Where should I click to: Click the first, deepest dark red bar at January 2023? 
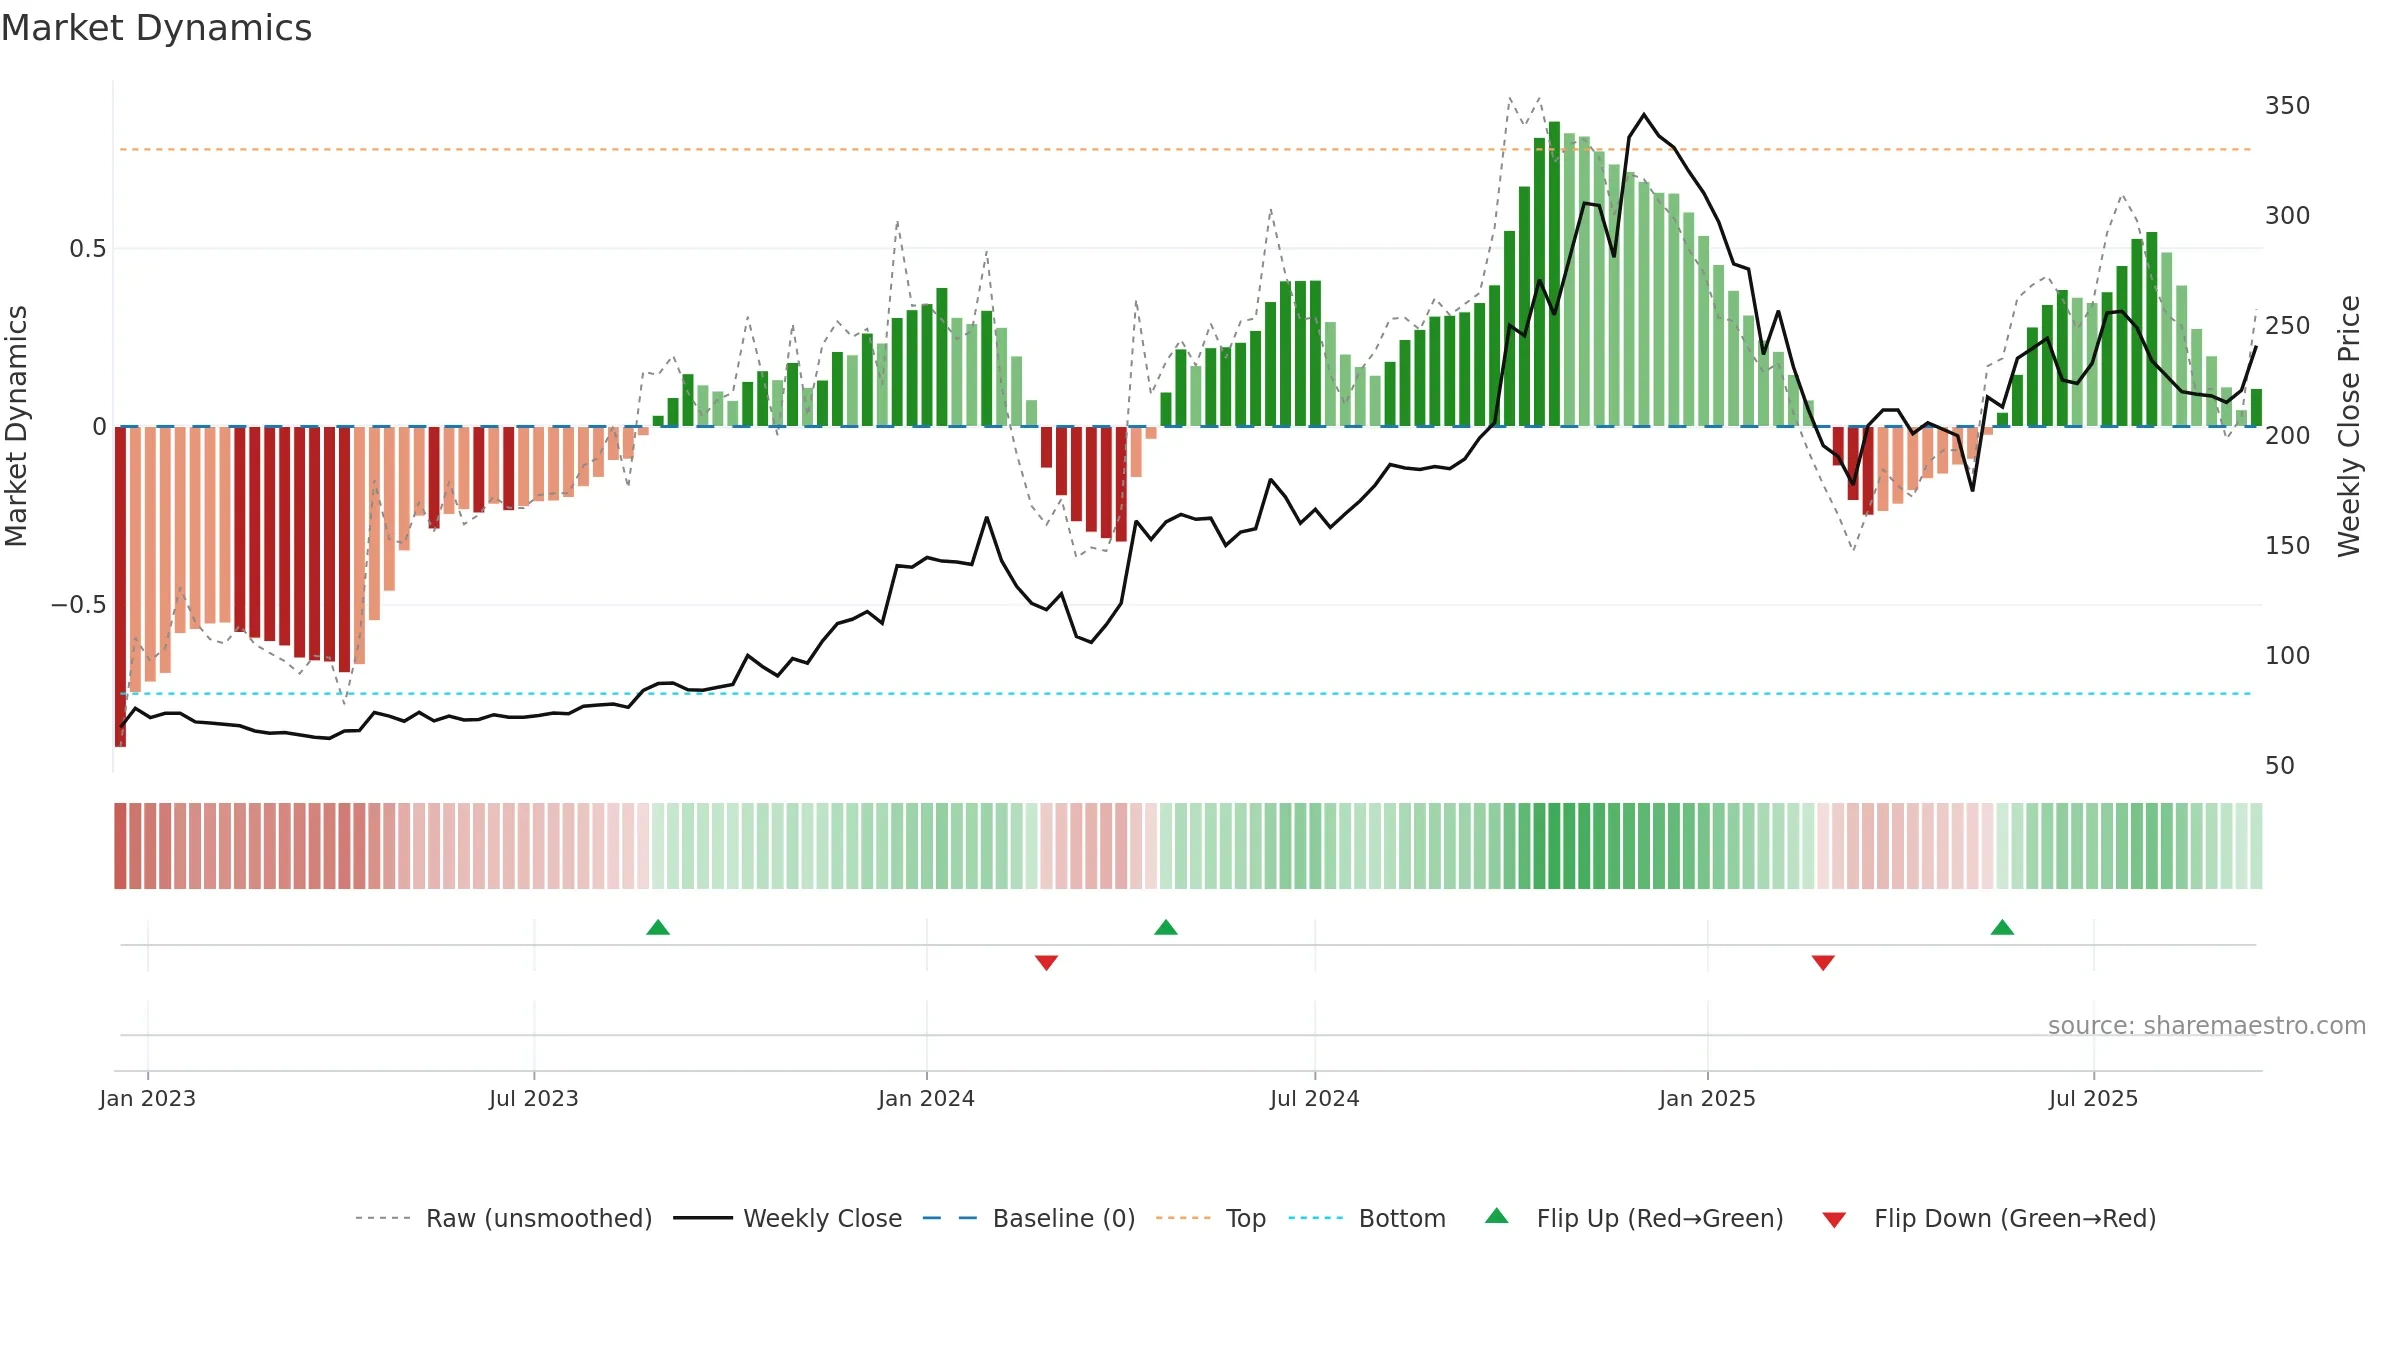click(x=120, y=586)
